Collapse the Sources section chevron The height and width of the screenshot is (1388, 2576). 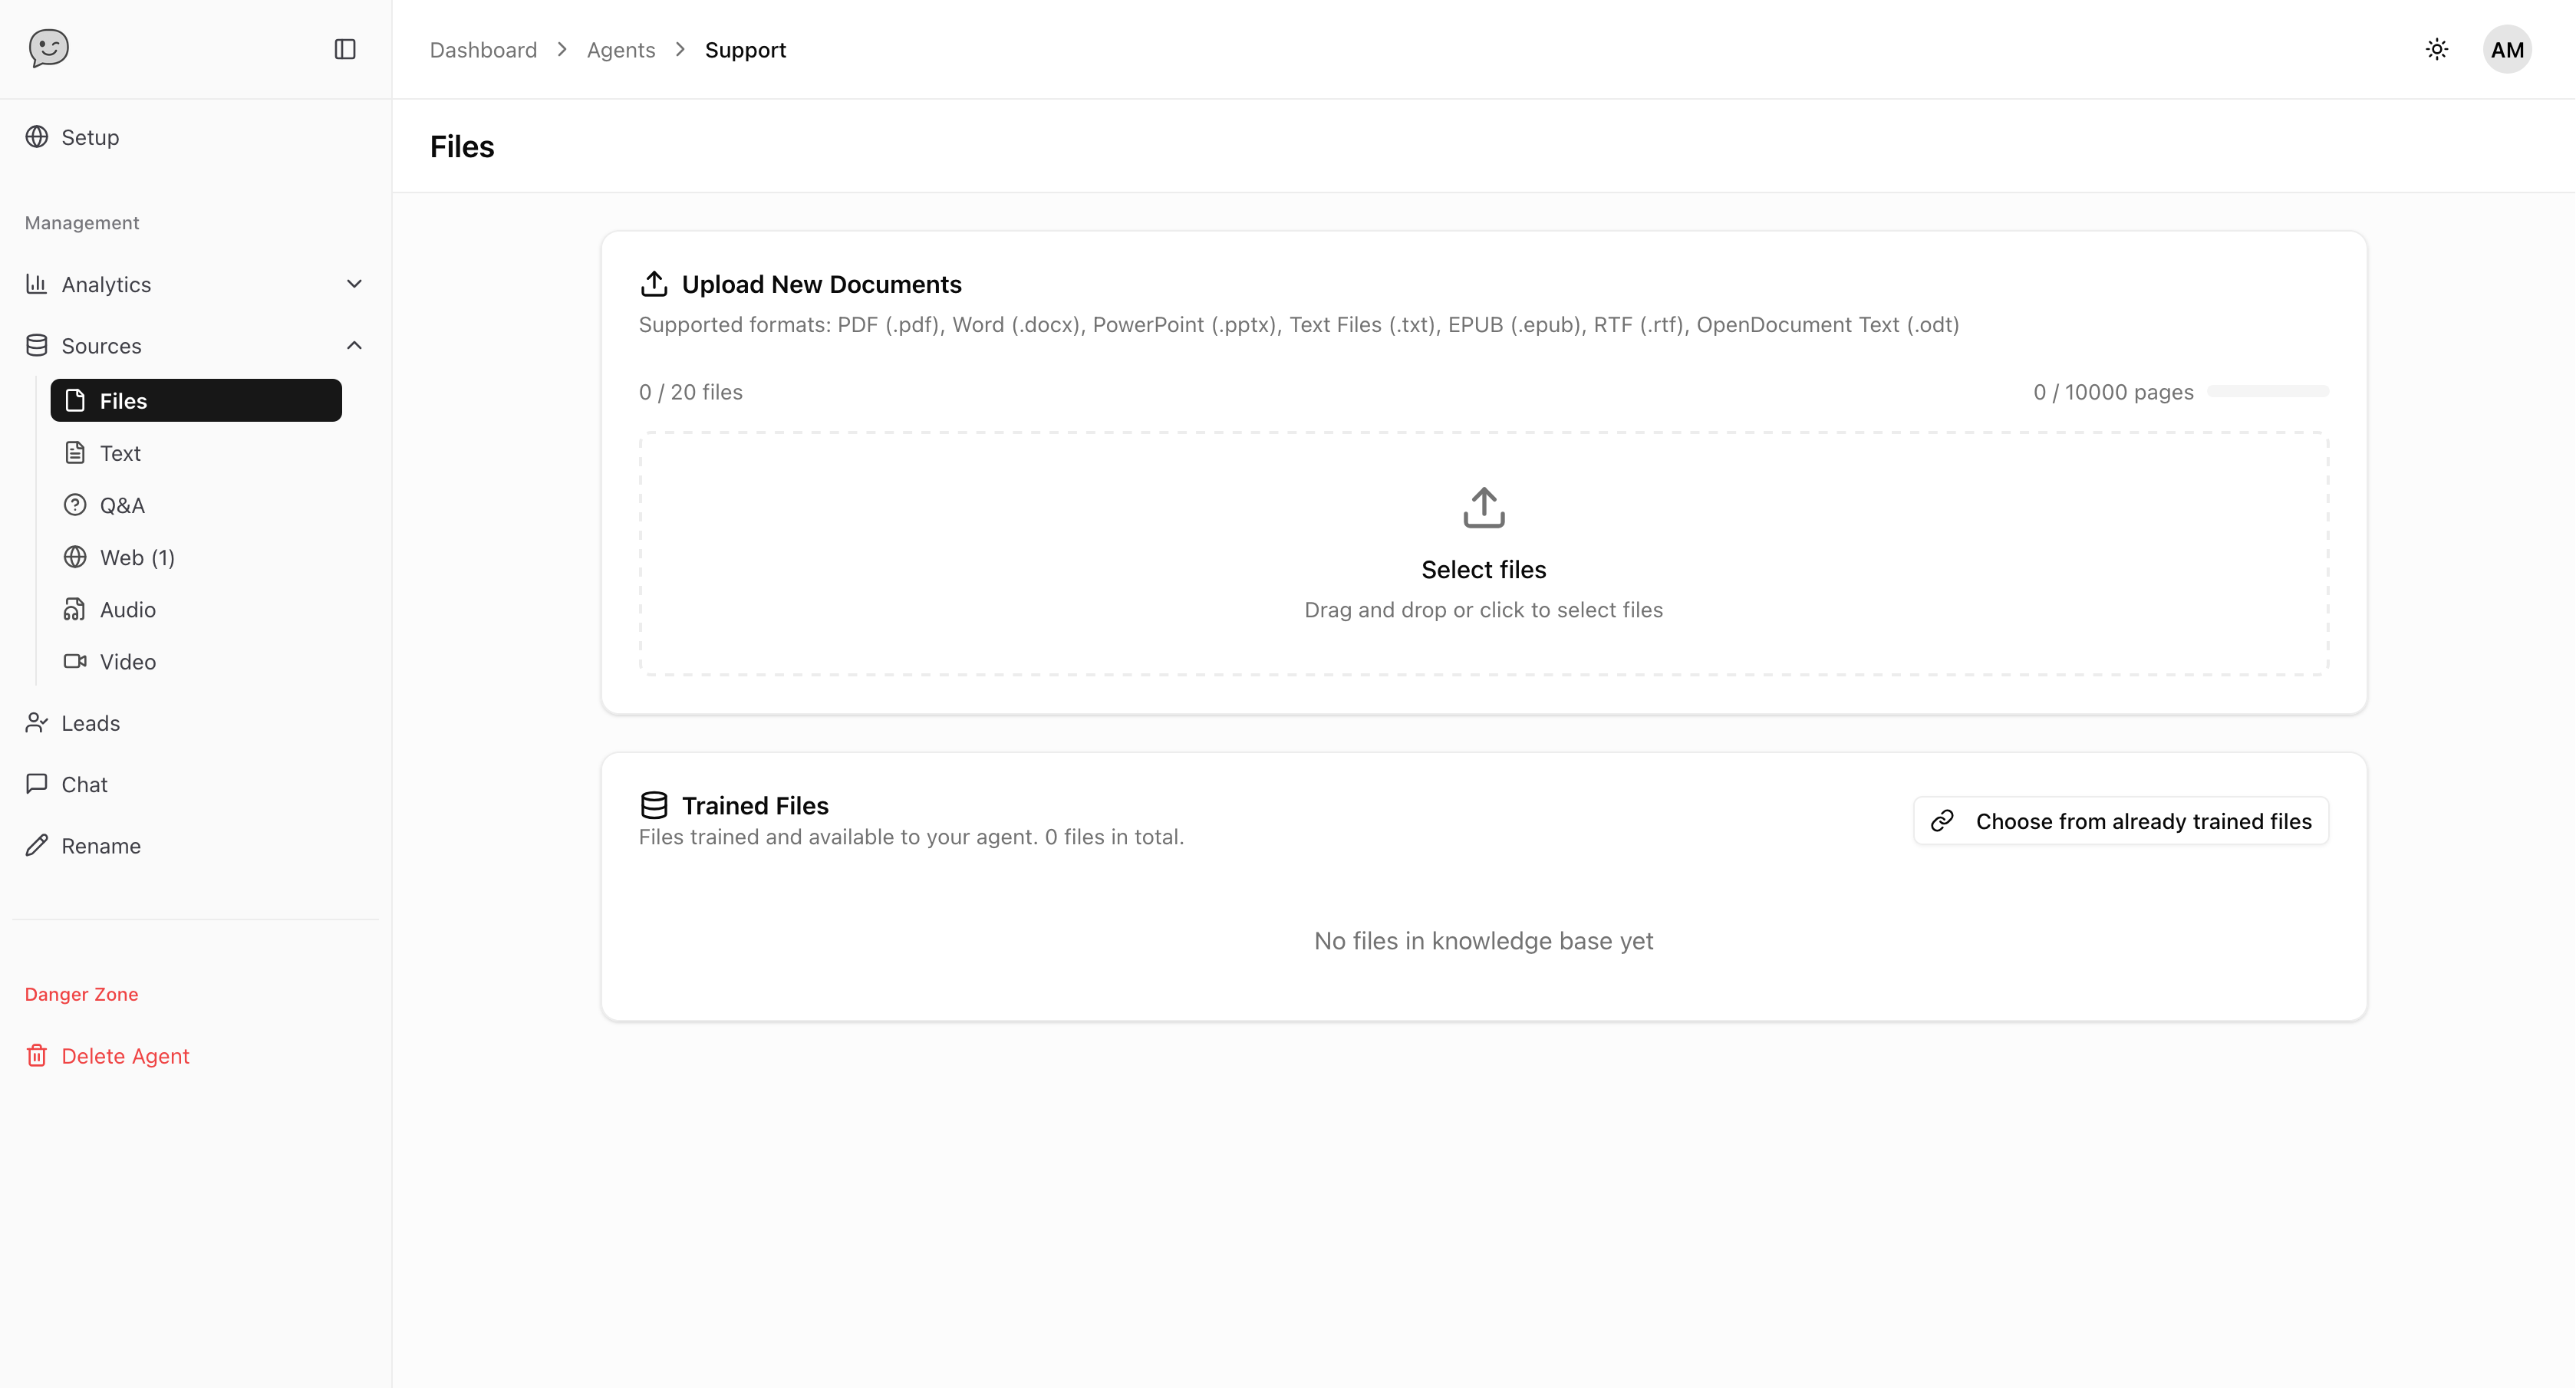(354, 345)
